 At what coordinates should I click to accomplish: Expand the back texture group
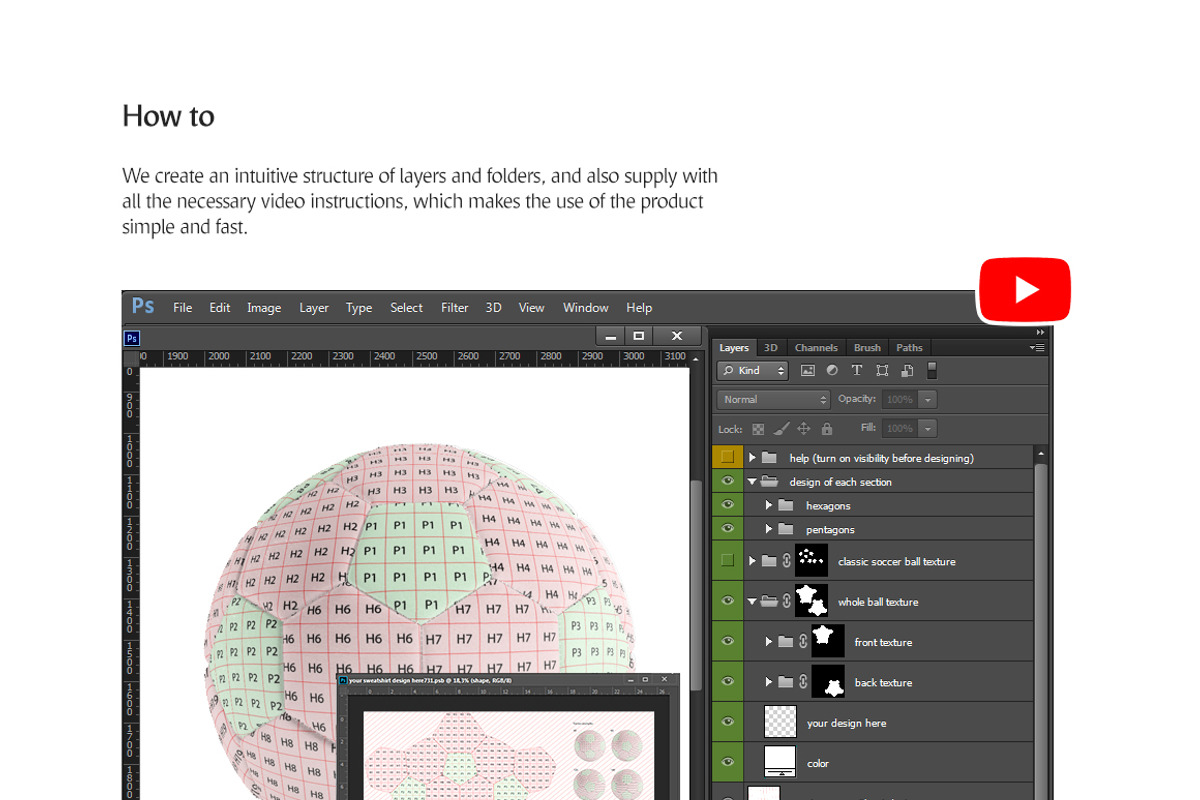pyautogui.click(x=769, y=682)
